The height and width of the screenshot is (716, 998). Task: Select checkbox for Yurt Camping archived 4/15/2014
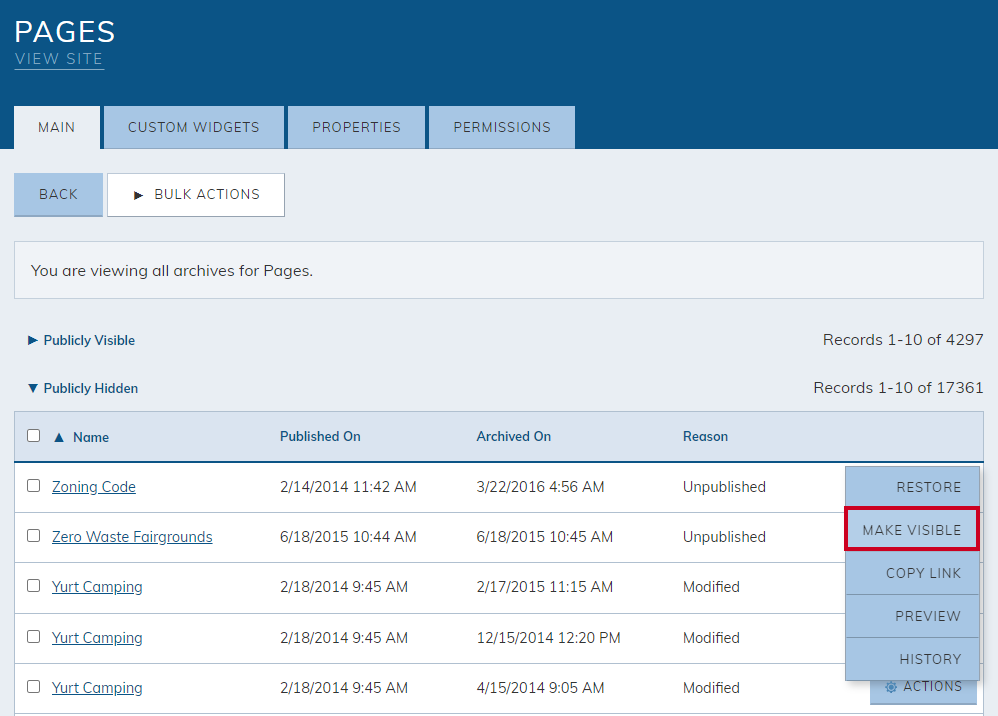click(34, 687)
